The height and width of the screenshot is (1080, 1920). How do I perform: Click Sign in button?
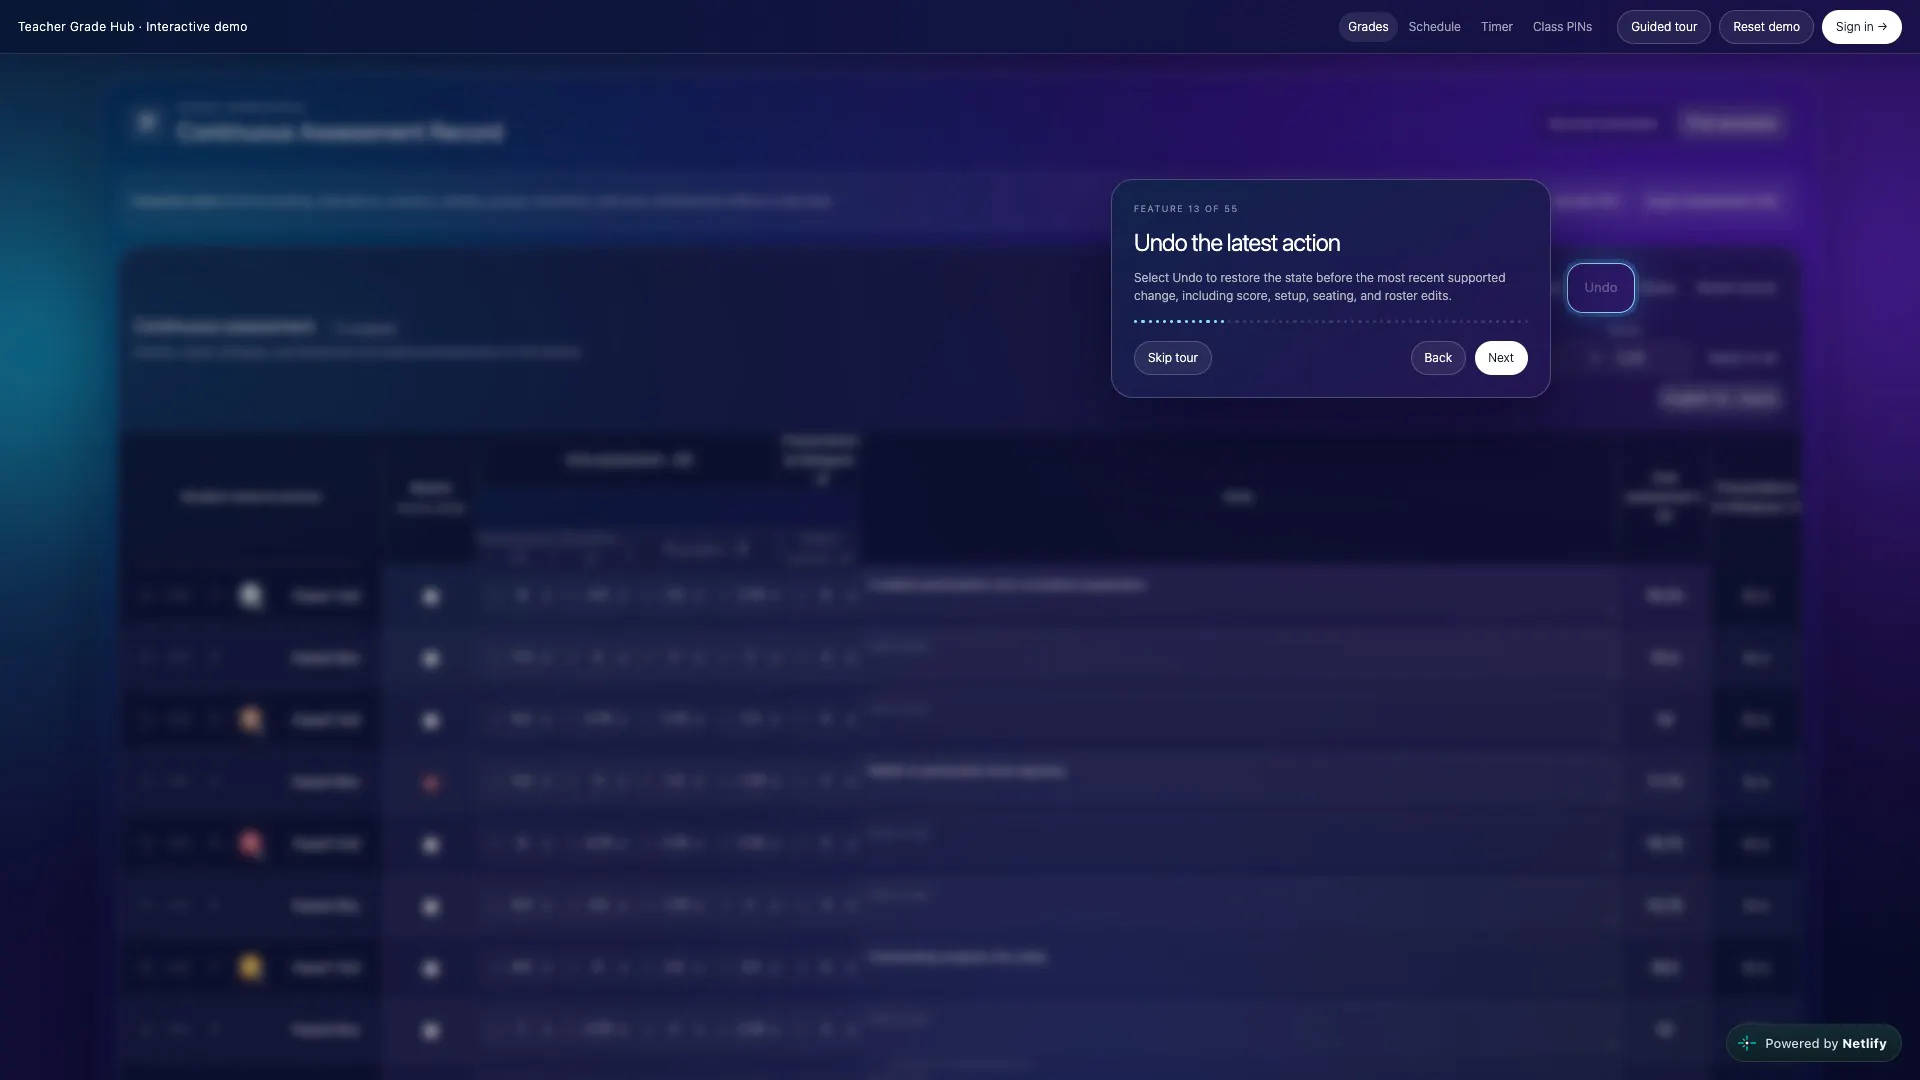point(1861,27)
